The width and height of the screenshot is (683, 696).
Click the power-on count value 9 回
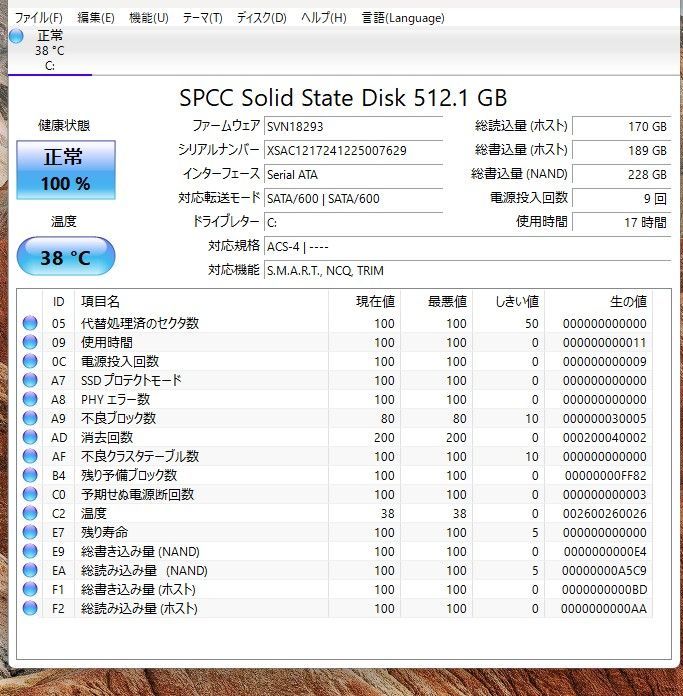pos(622,198)
